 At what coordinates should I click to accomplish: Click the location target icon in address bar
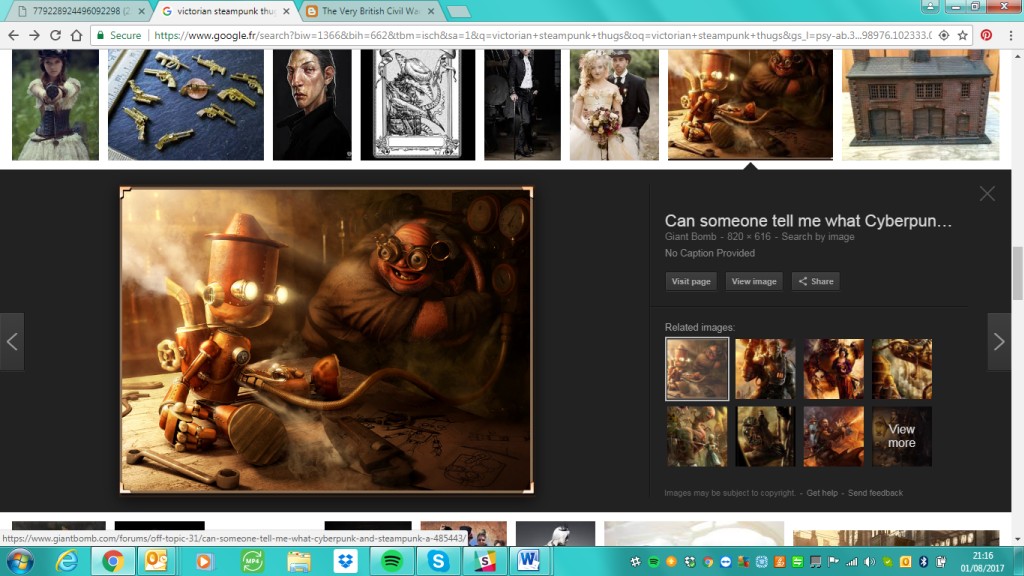click(x=944, y=35)
